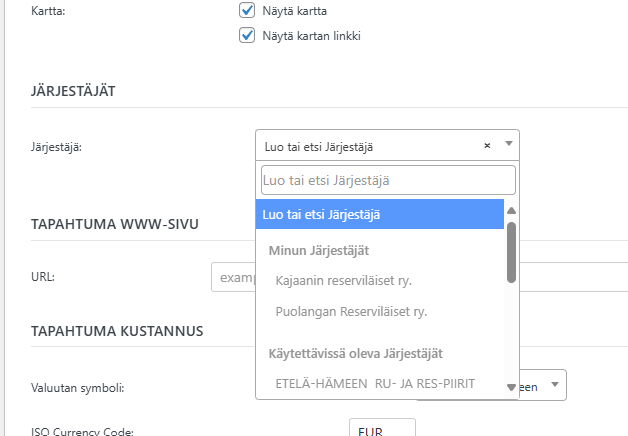This screenshot has height=436, width=628.
Task: Toggle the Näytä kartan linkki checkbox
Action: (247, 36)
